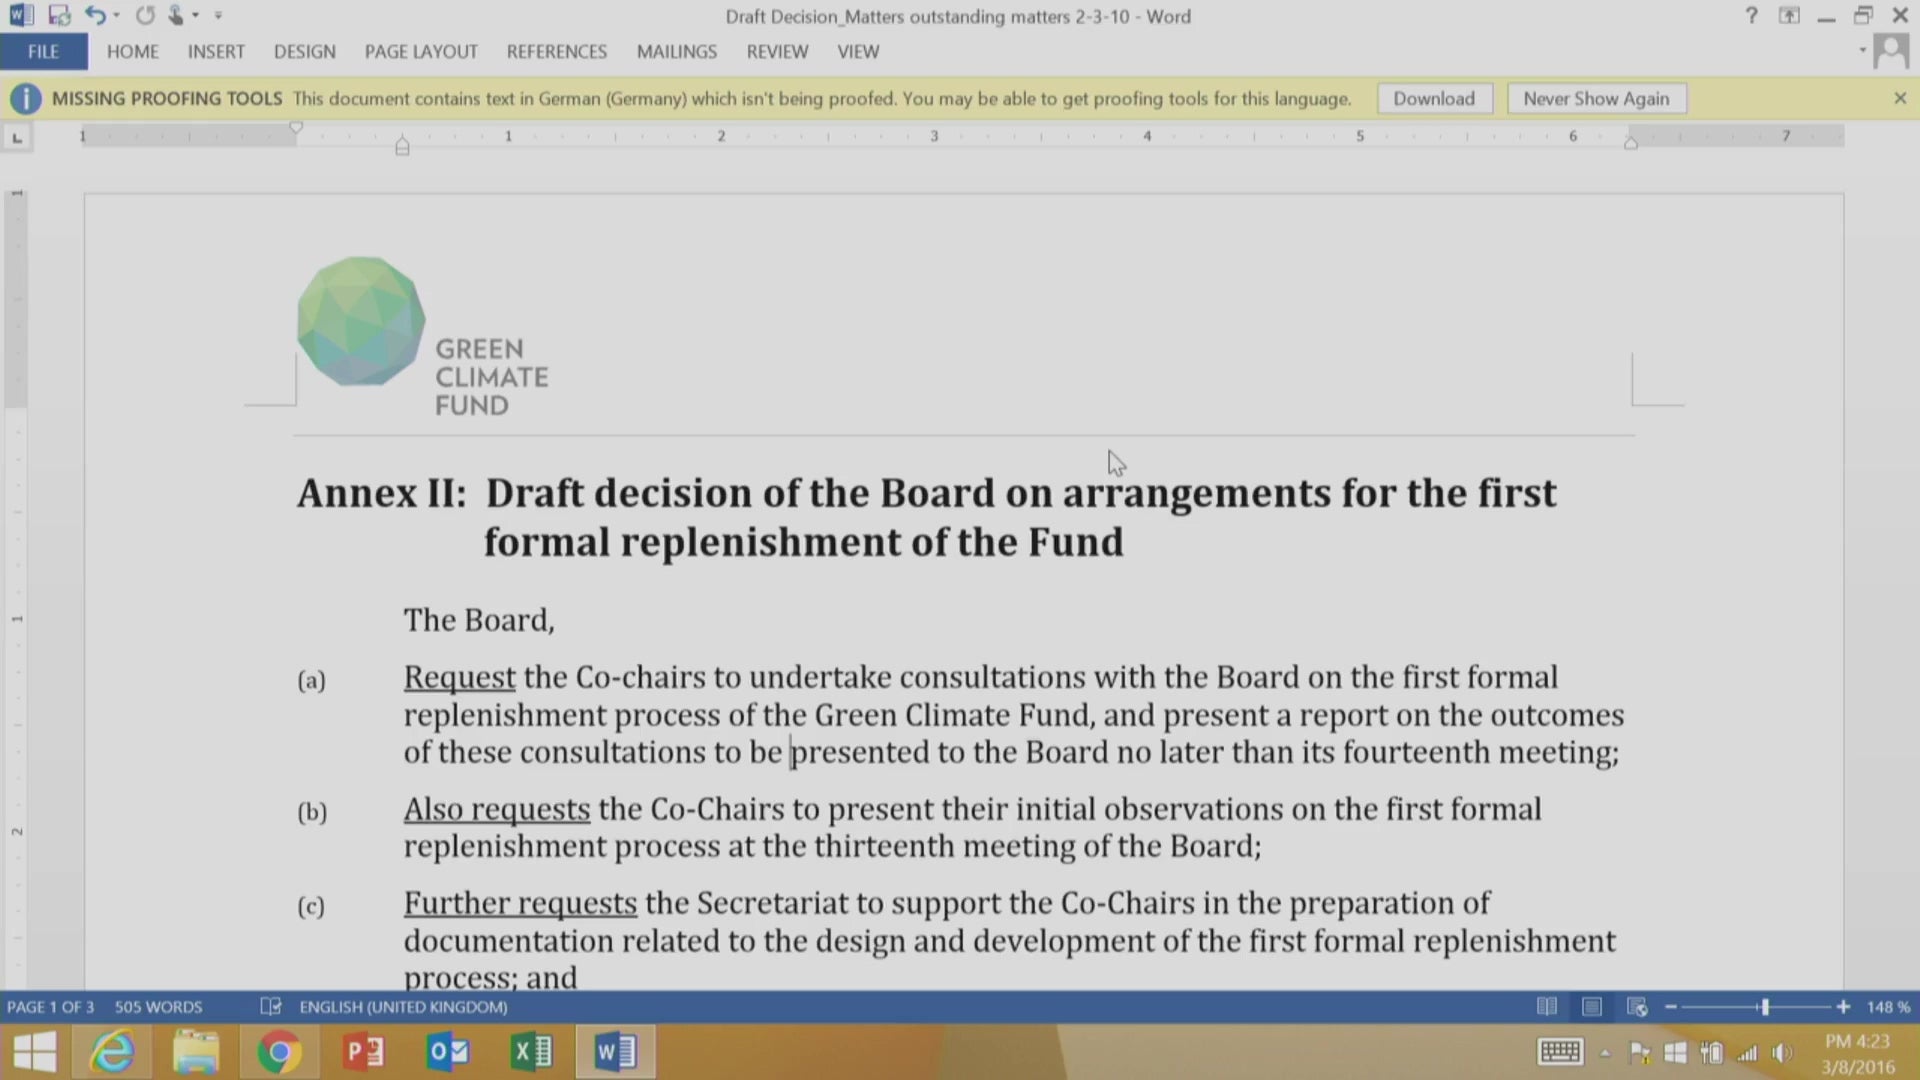Viewport: 1920px width, 1080px height.
Task: Open Customize Quick Access Toolbar dropdown
Action: click(x=218, y=16)
